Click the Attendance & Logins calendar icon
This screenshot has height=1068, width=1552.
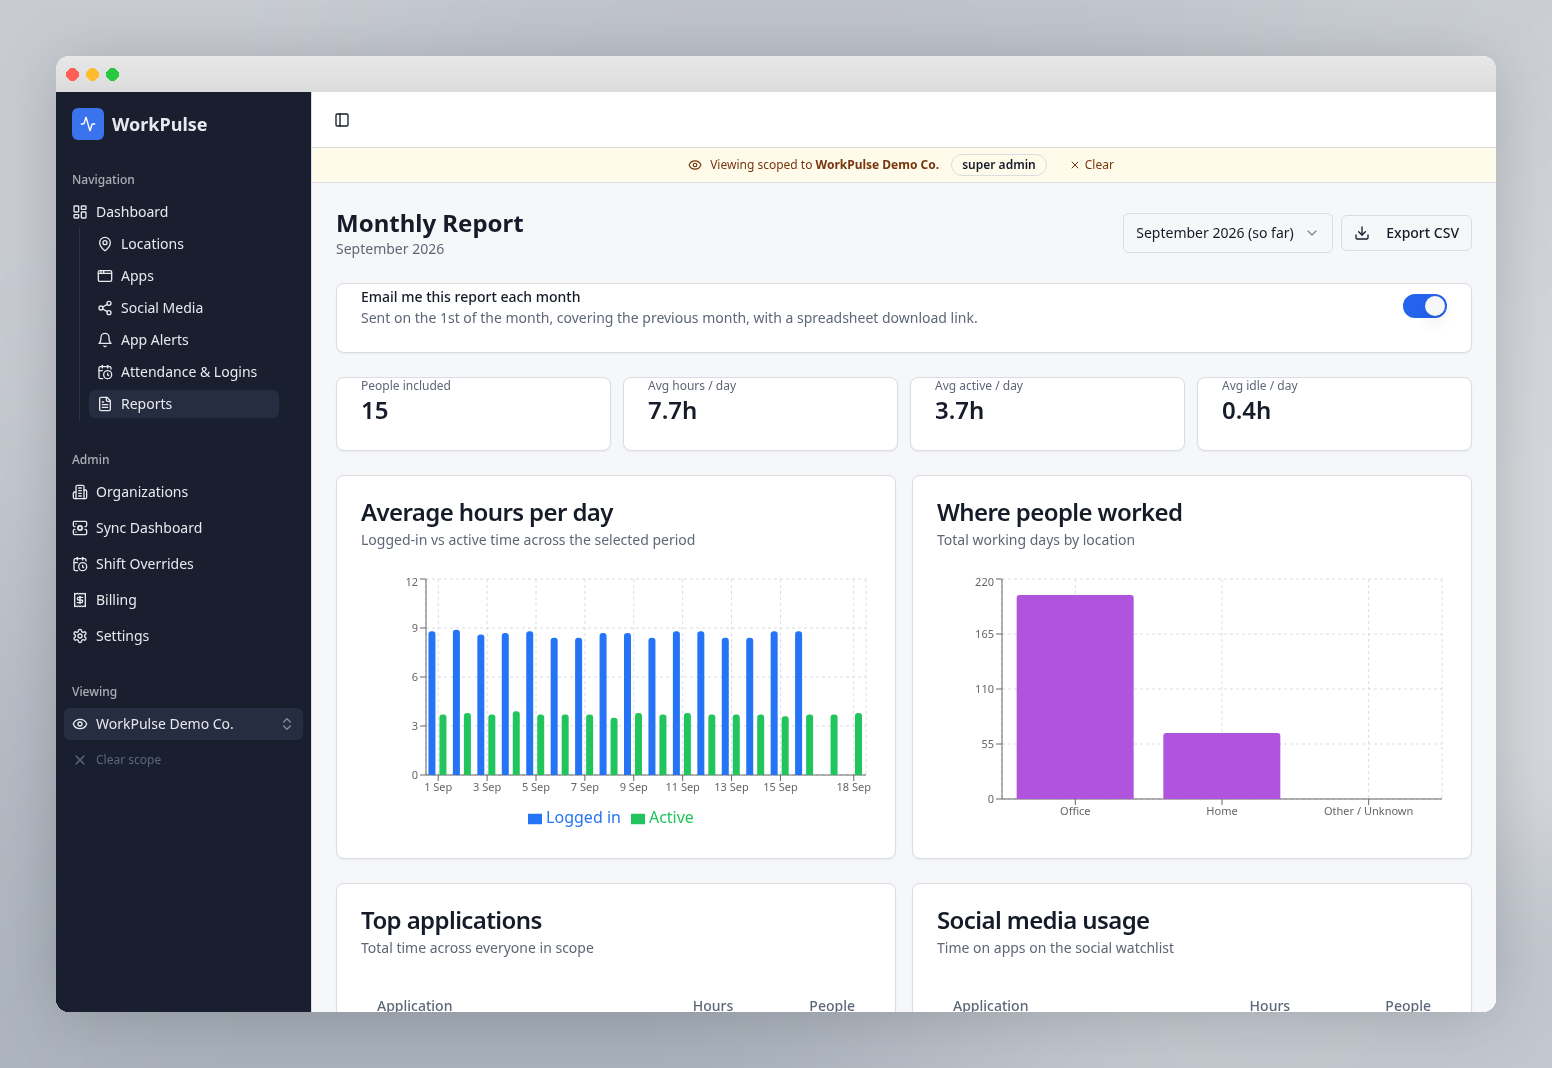[105, 372]
